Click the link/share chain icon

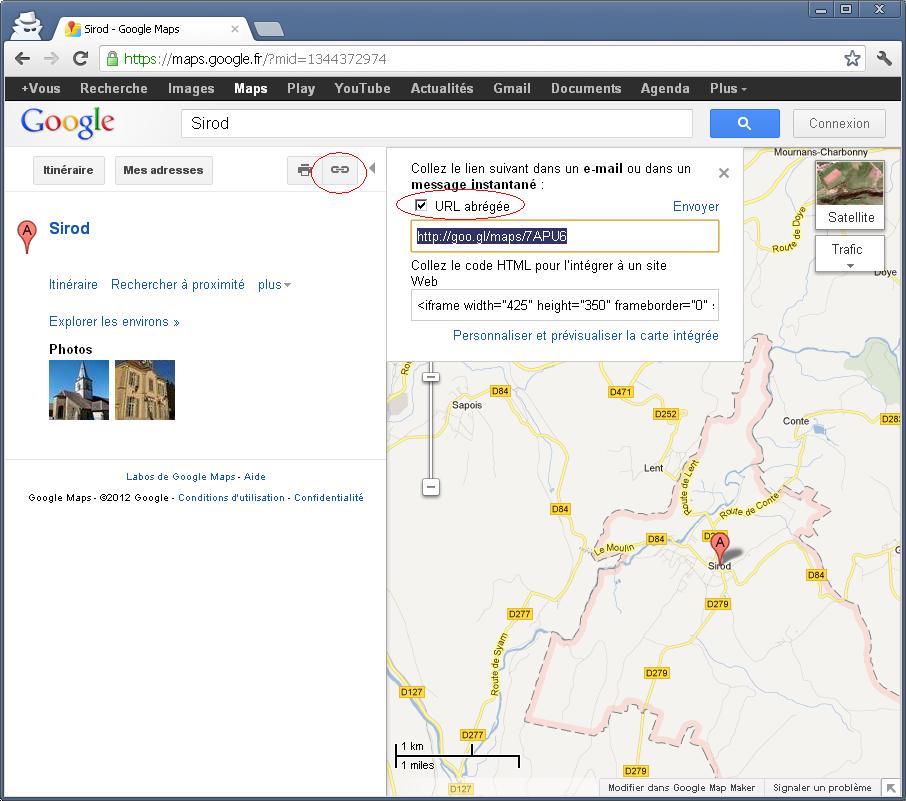coord(340,170)
